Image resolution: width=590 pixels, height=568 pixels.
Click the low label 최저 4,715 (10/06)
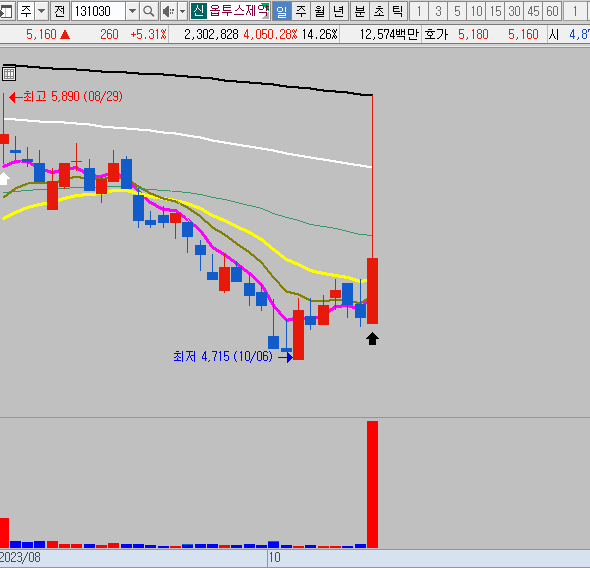223,356
